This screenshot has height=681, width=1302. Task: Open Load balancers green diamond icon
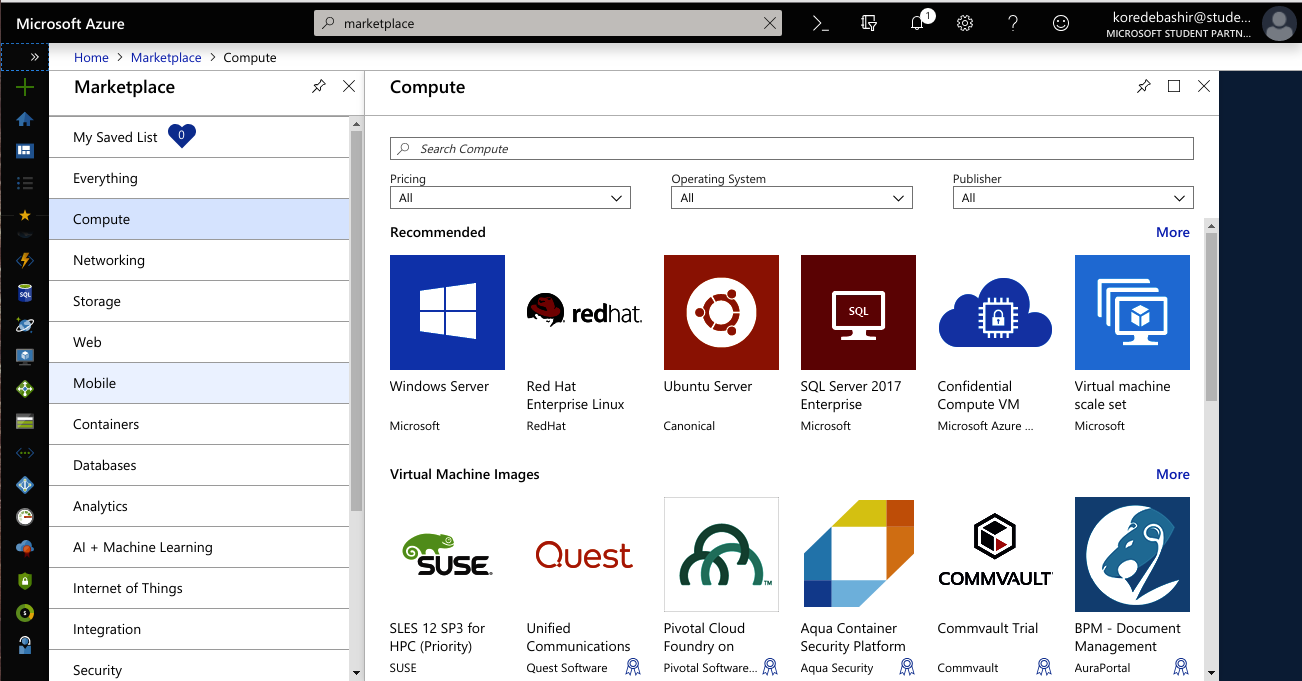point(25,389)
